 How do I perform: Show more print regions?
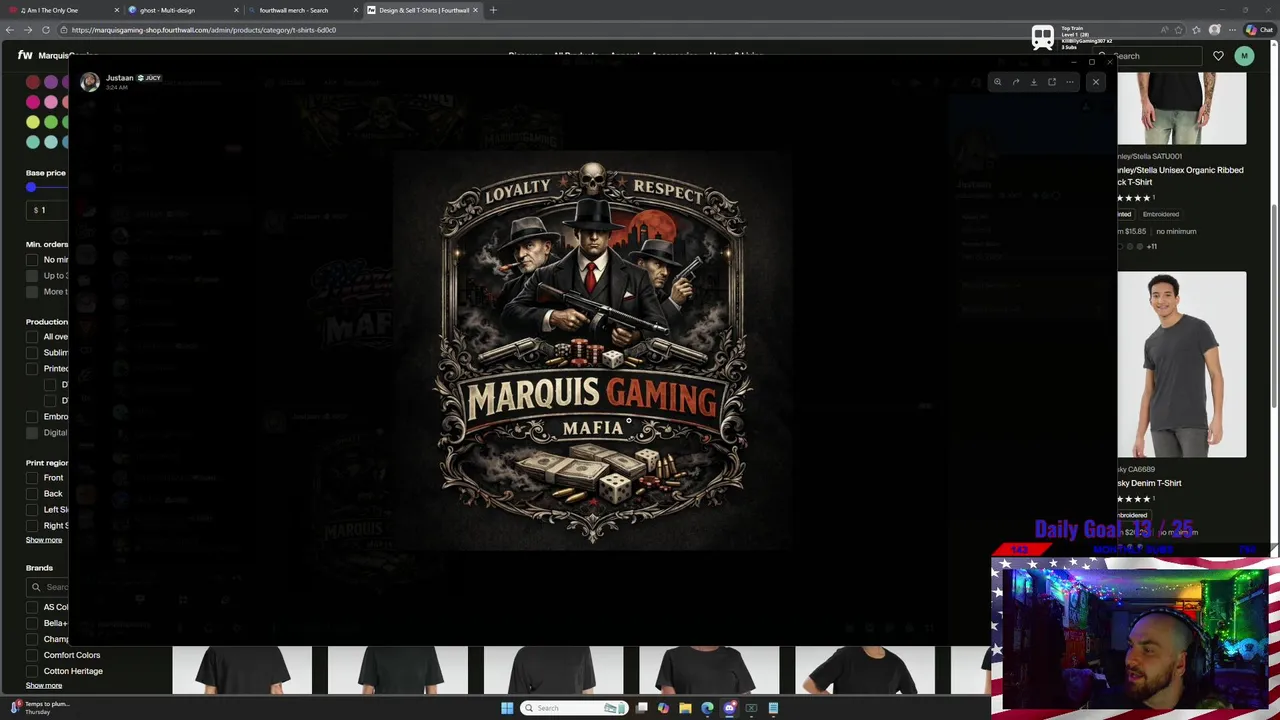coord(44,540)
